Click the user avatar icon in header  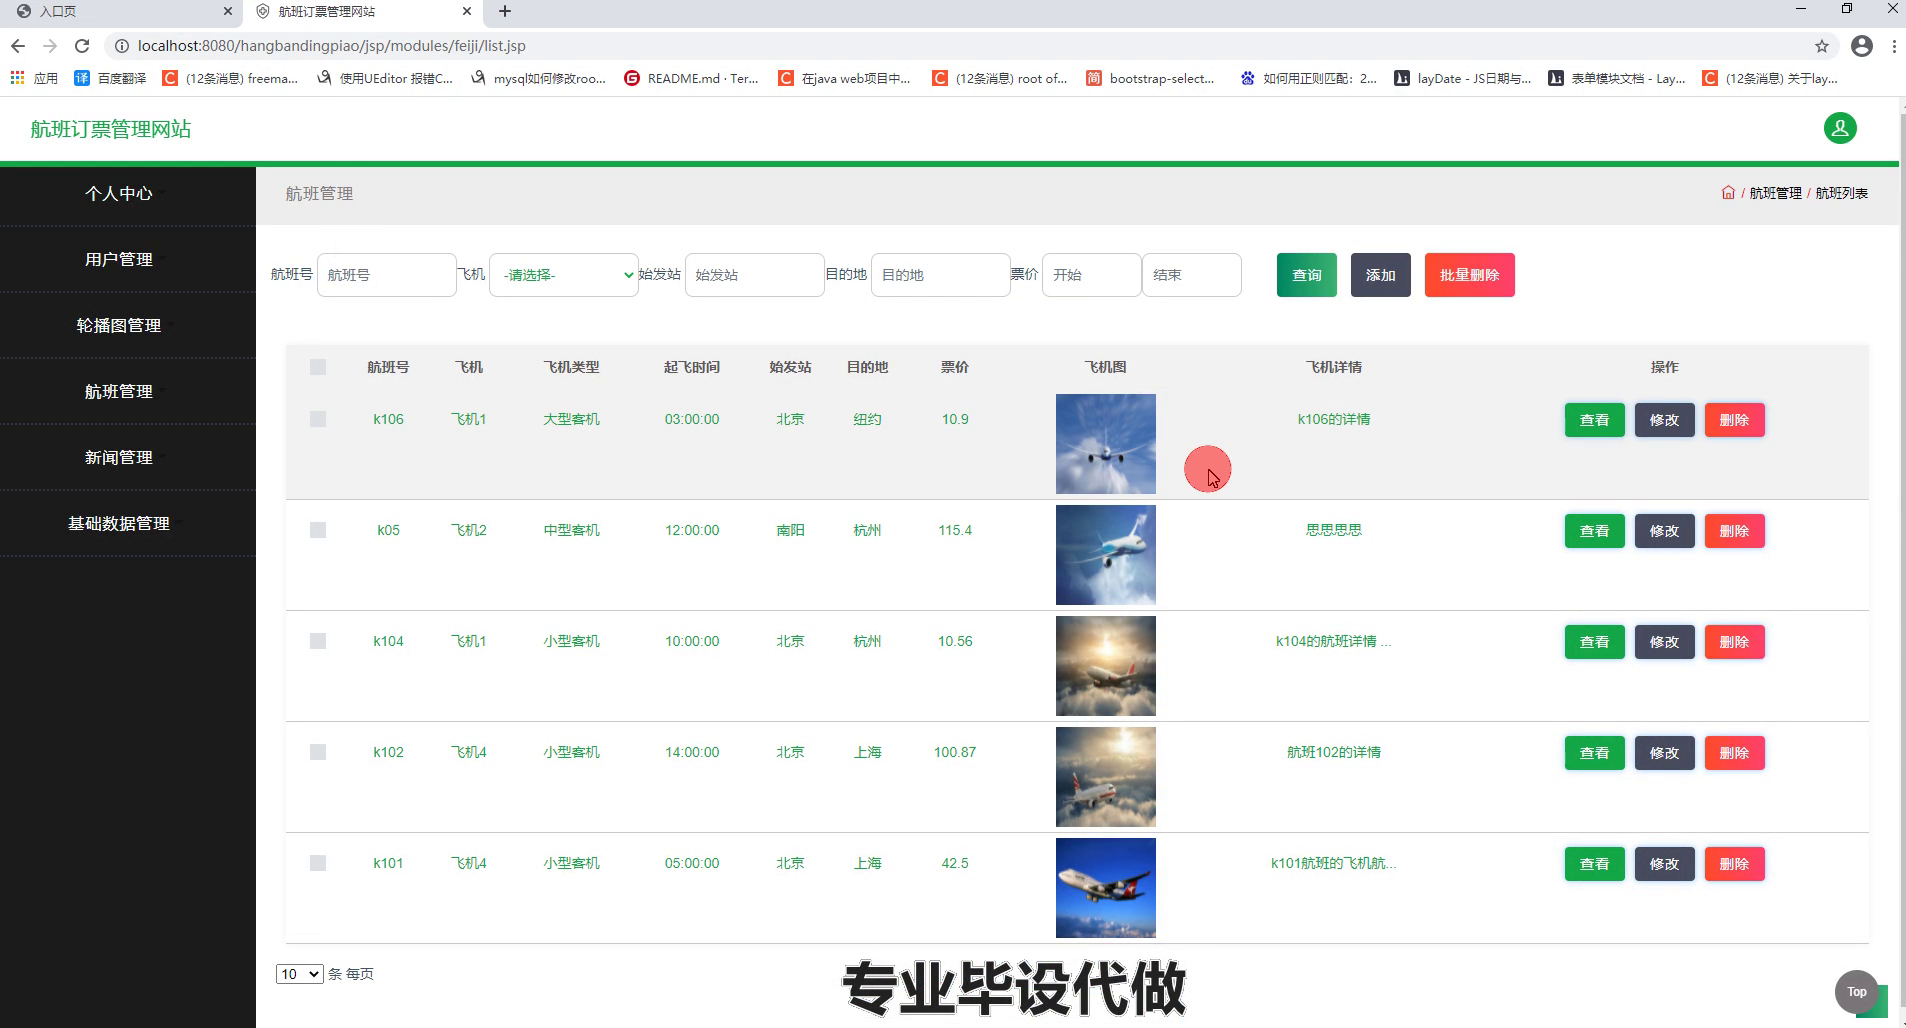(x=1840, y=128)
